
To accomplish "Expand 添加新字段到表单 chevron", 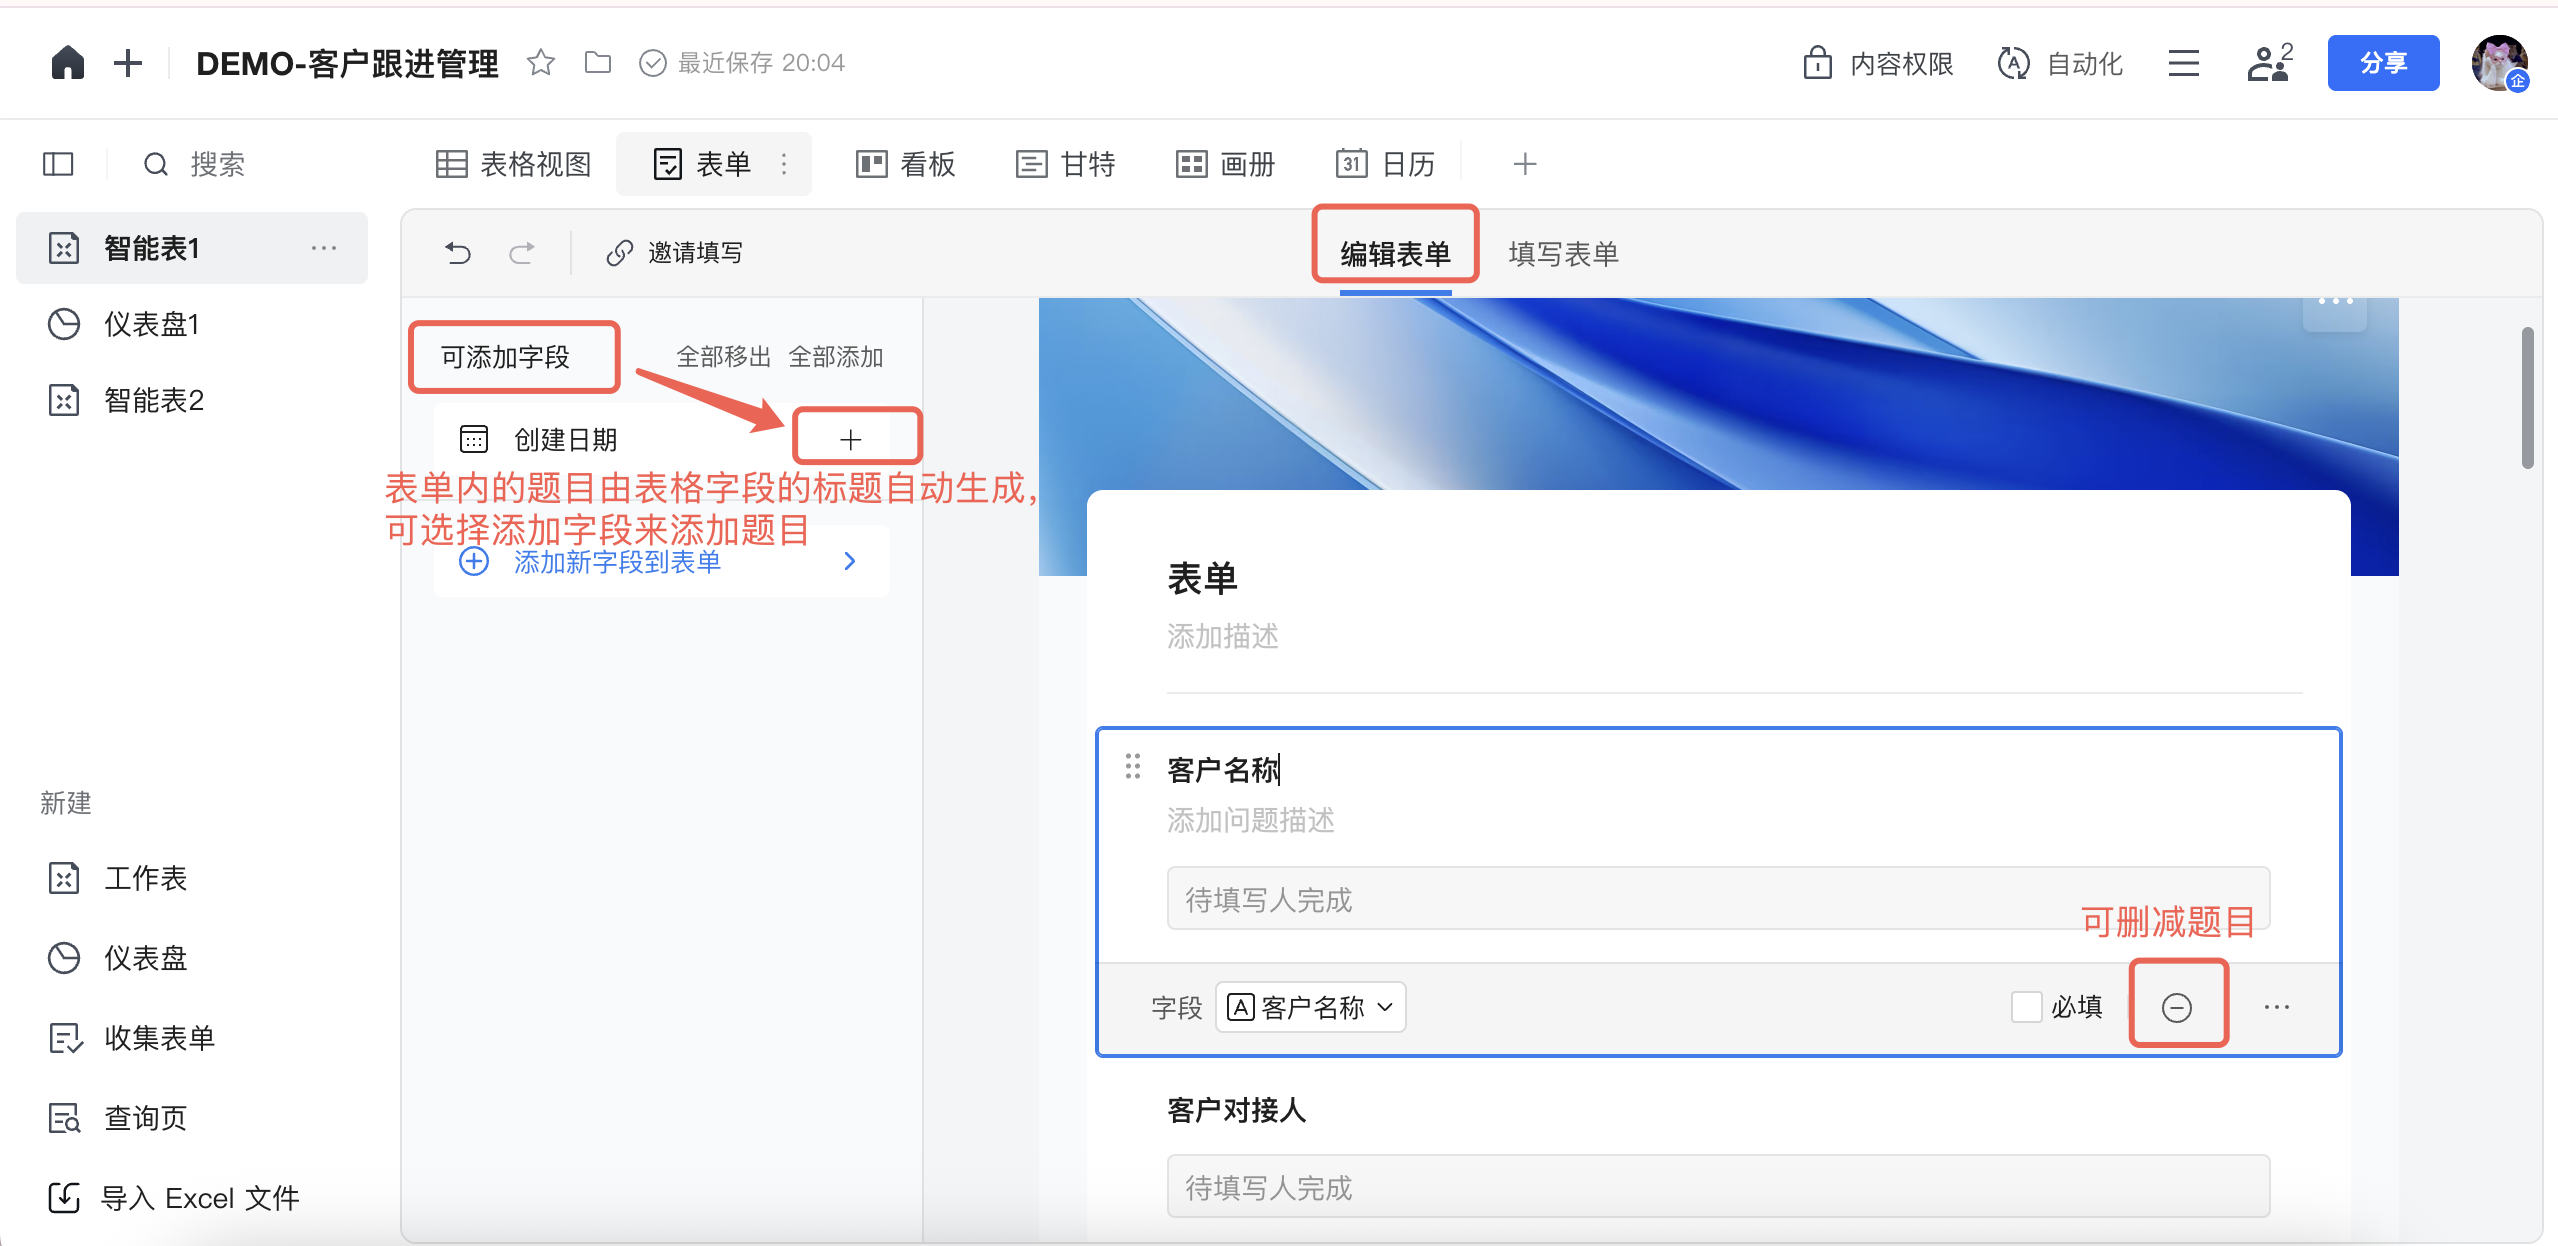I will [849, 561].
